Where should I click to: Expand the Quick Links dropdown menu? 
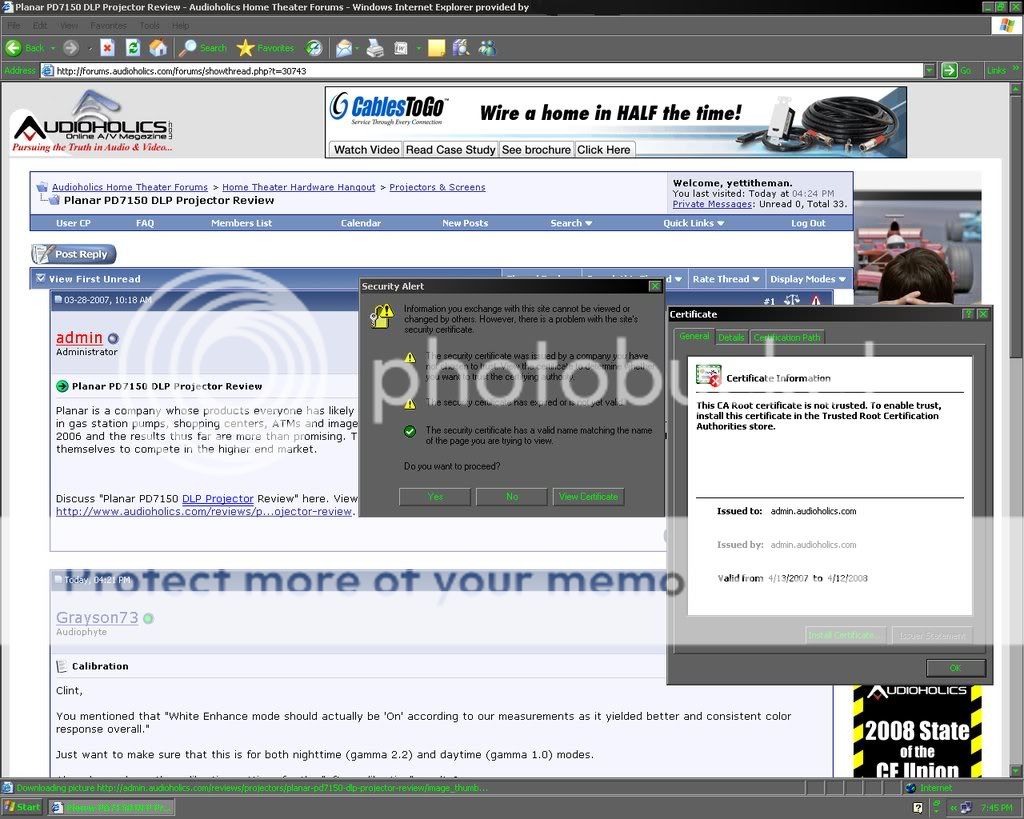click(x=694, y=223)
